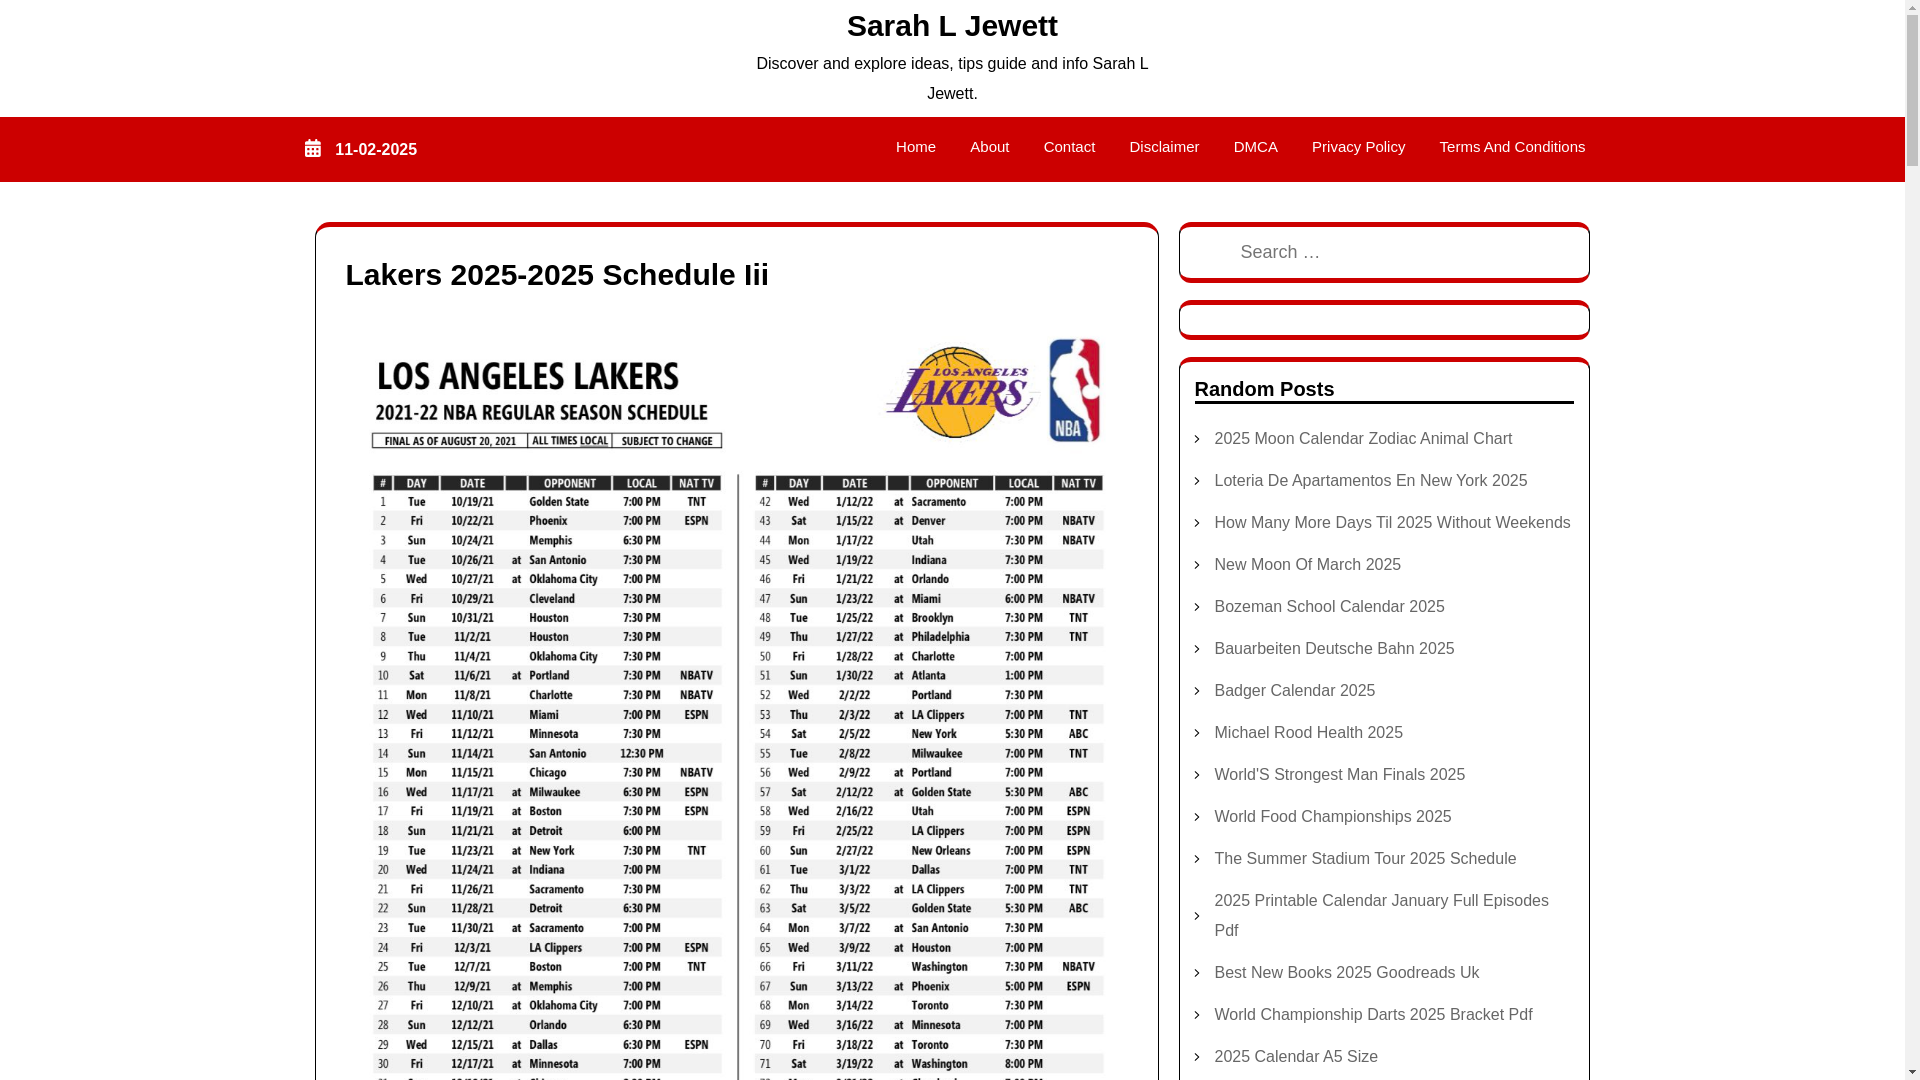This screenshot has width=1920, height=1080.
Task: Click the page vertical scrollbar
Action: coord(1912,540)
